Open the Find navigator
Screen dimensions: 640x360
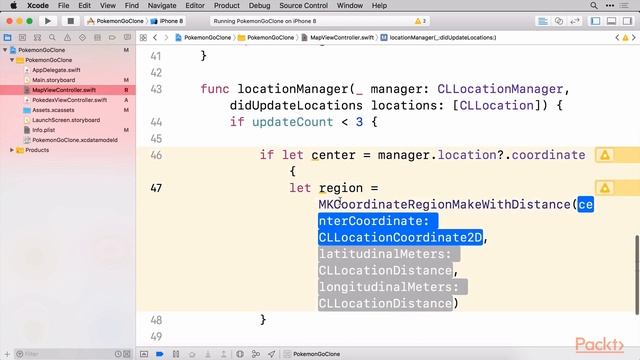coord(52,38)
